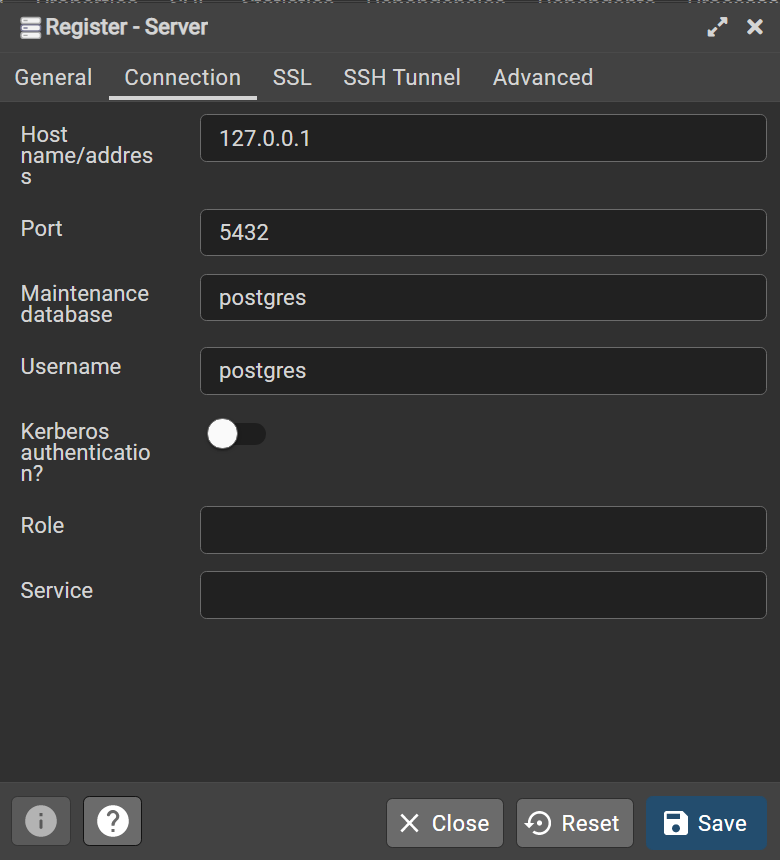The height and width of the screenshot is (860, 780).
Task: Click the Port input field
Action: (x=483, y=233)
